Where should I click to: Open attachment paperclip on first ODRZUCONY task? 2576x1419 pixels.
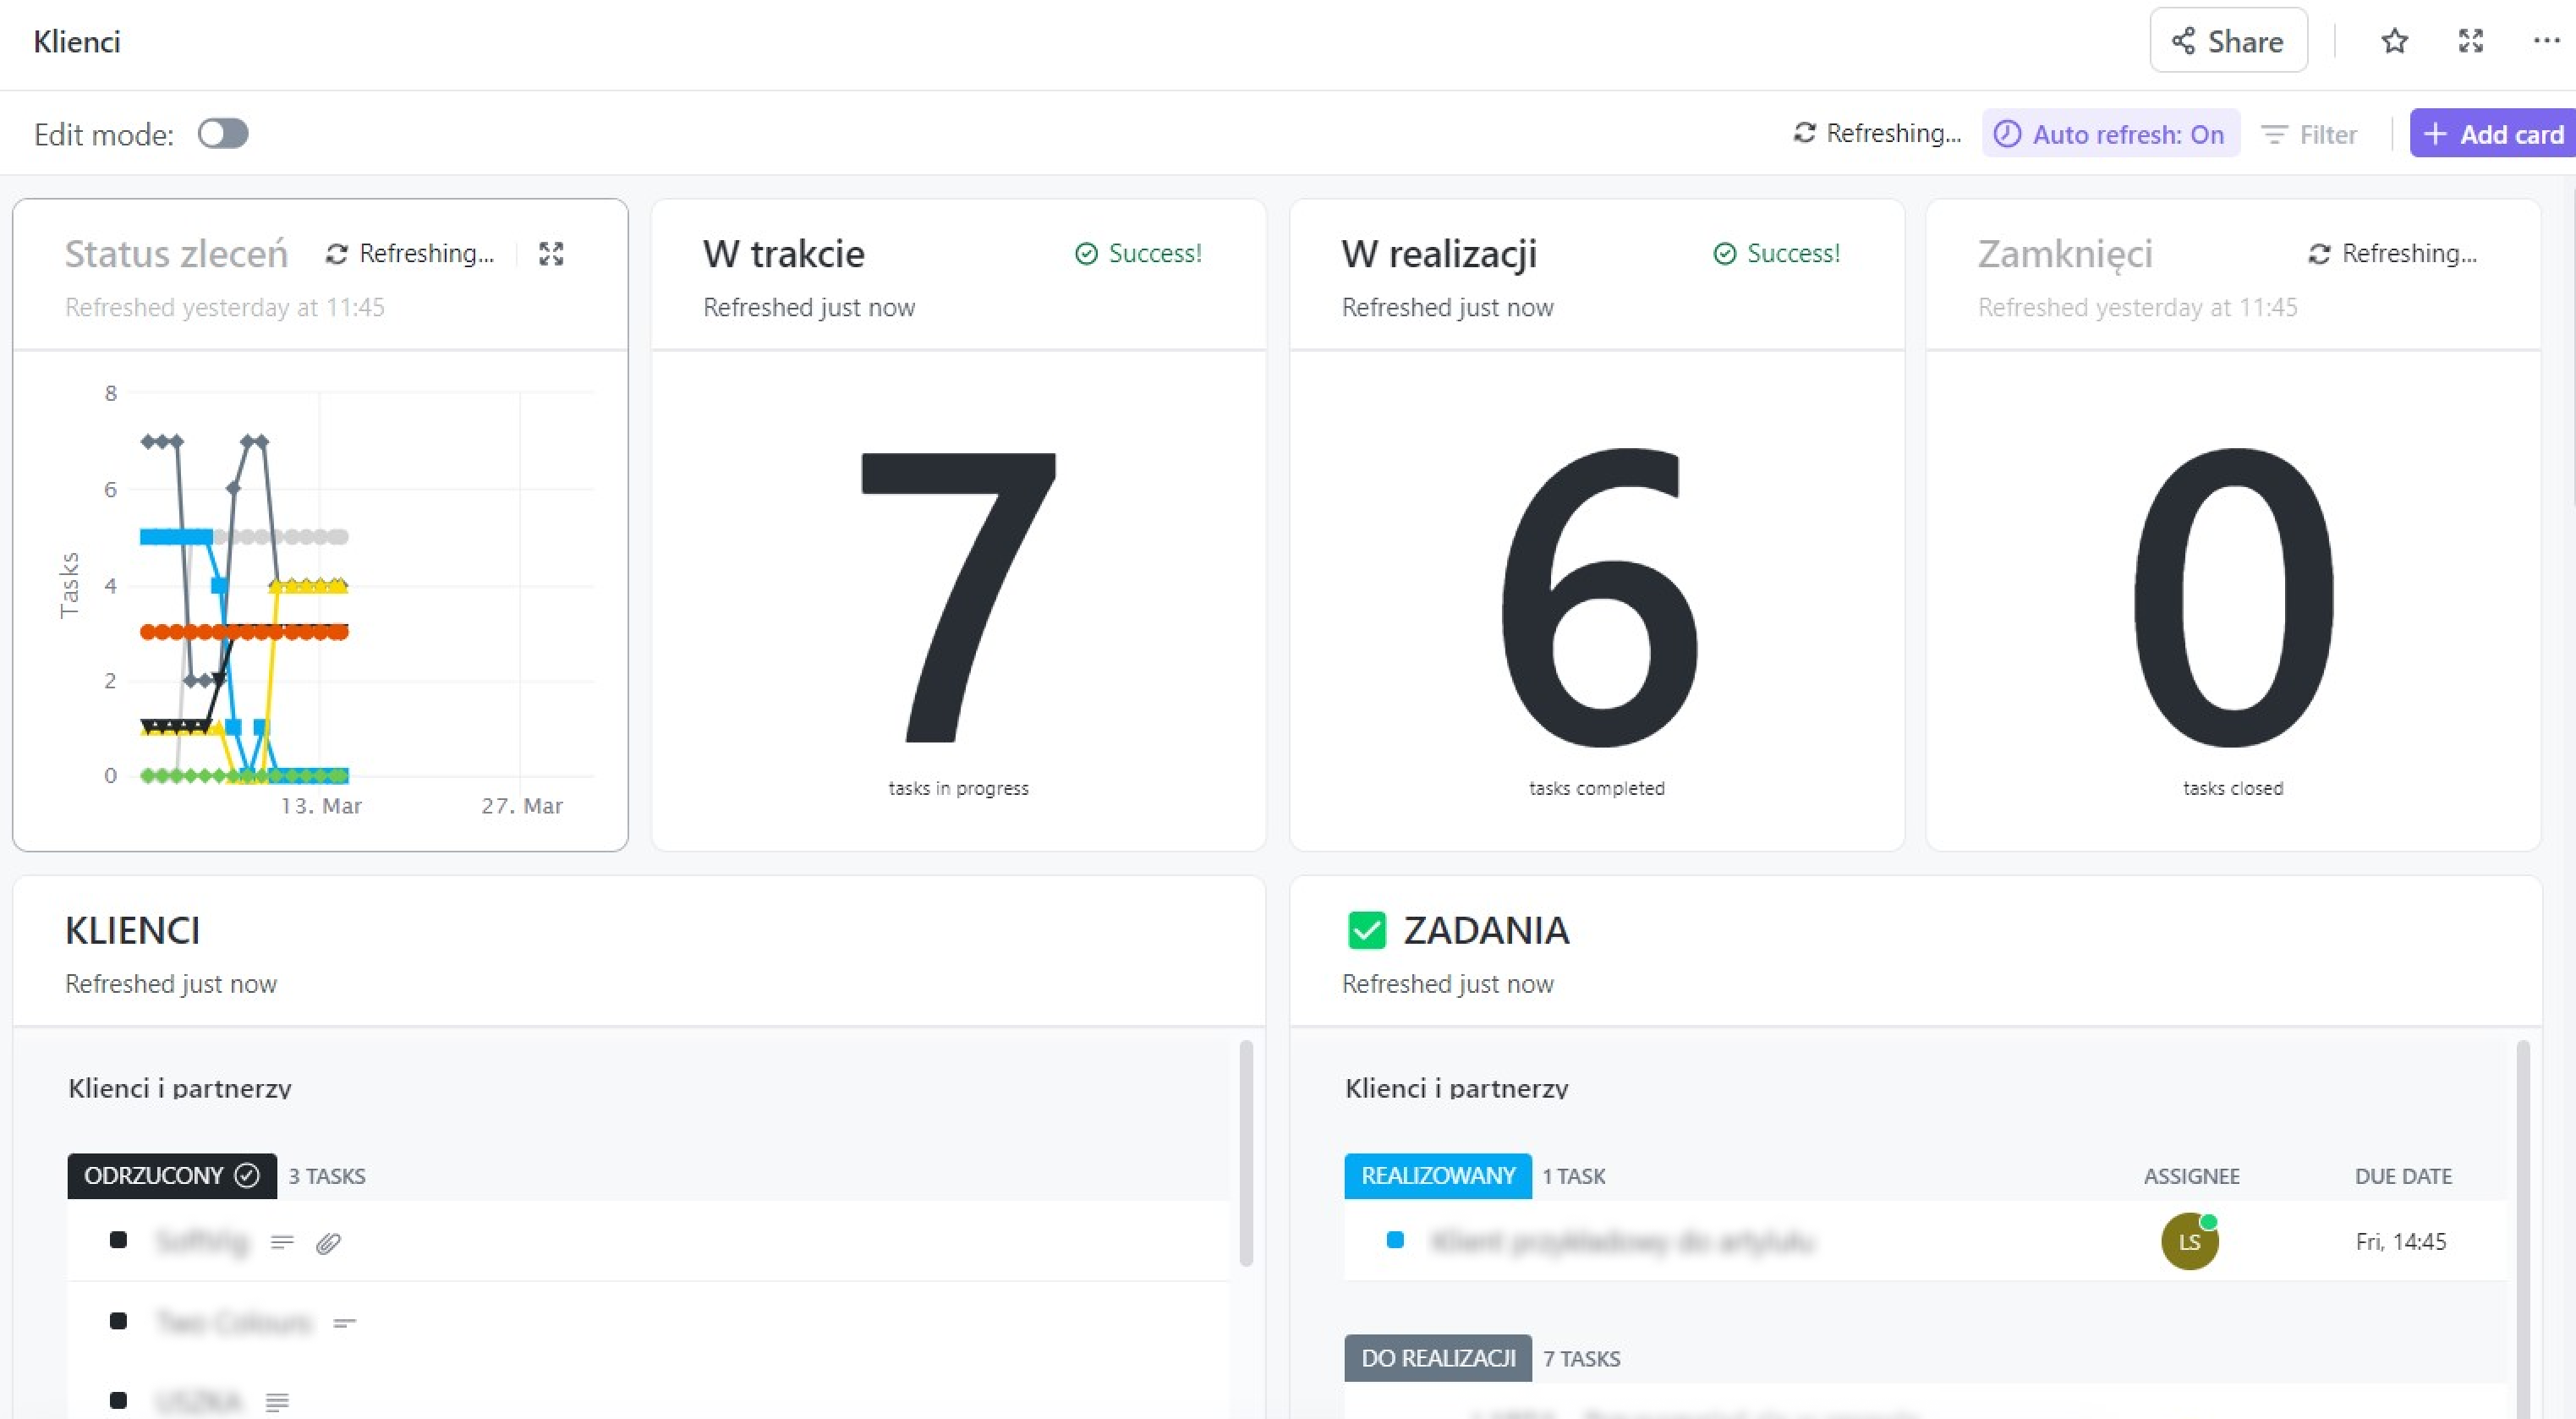coord(328,1243)
